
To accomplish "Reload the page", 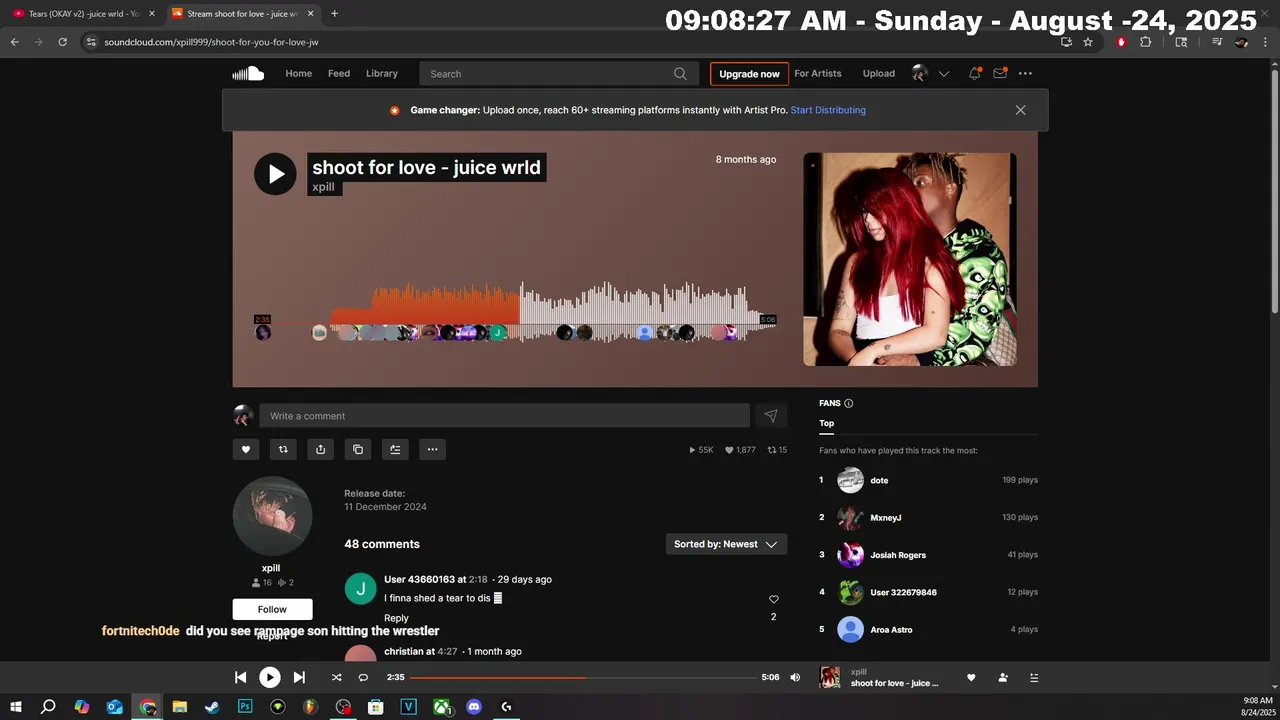I will pyautogui.click(x=62, y=42).
